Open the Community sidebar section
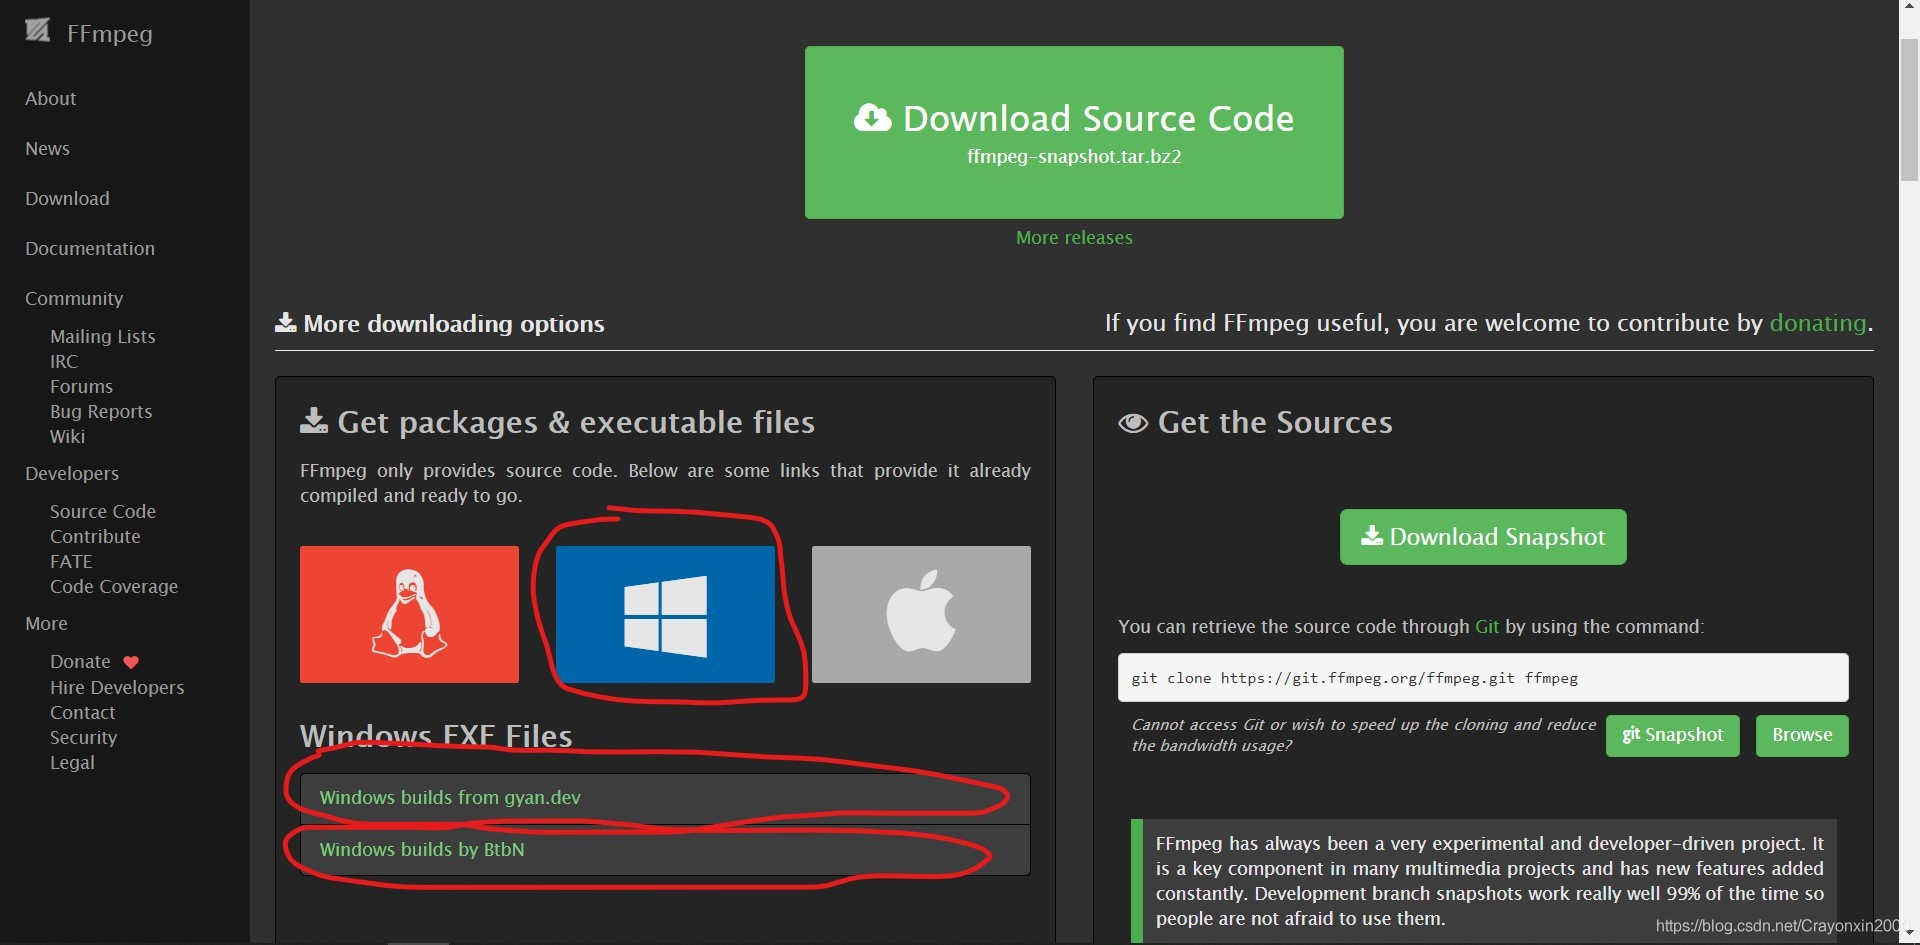 click(74, 298)
